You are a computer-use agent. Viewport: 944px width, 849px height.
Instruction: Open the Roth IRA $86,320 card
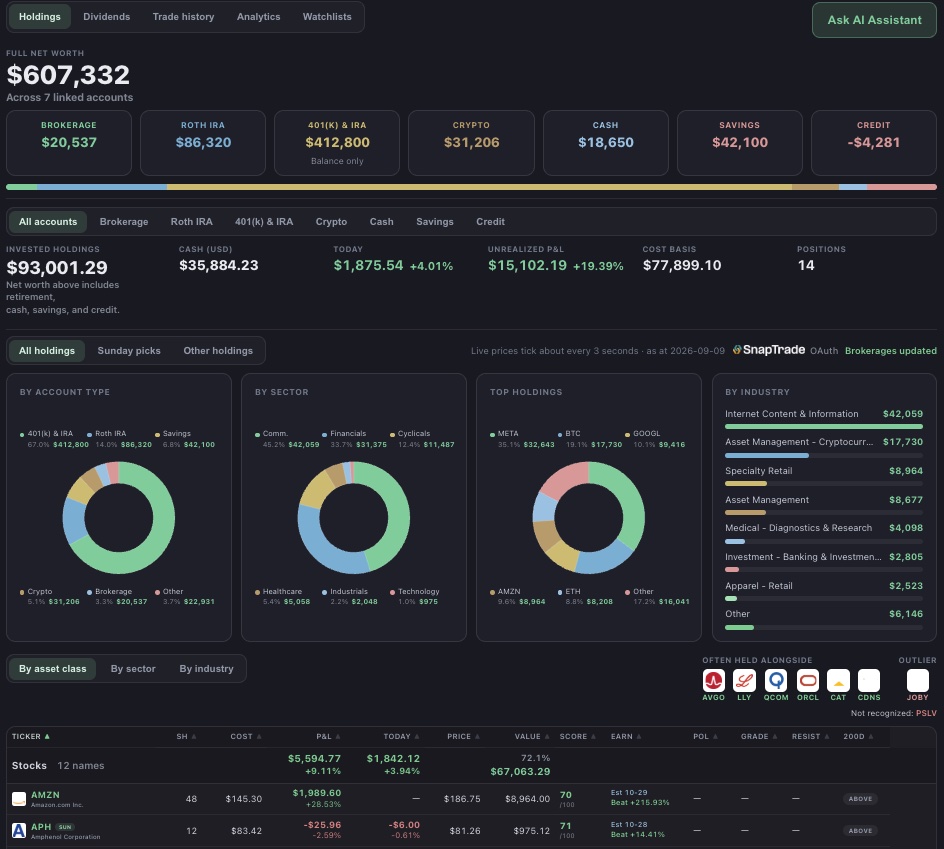pyautogui.click(x=203, y=143)
